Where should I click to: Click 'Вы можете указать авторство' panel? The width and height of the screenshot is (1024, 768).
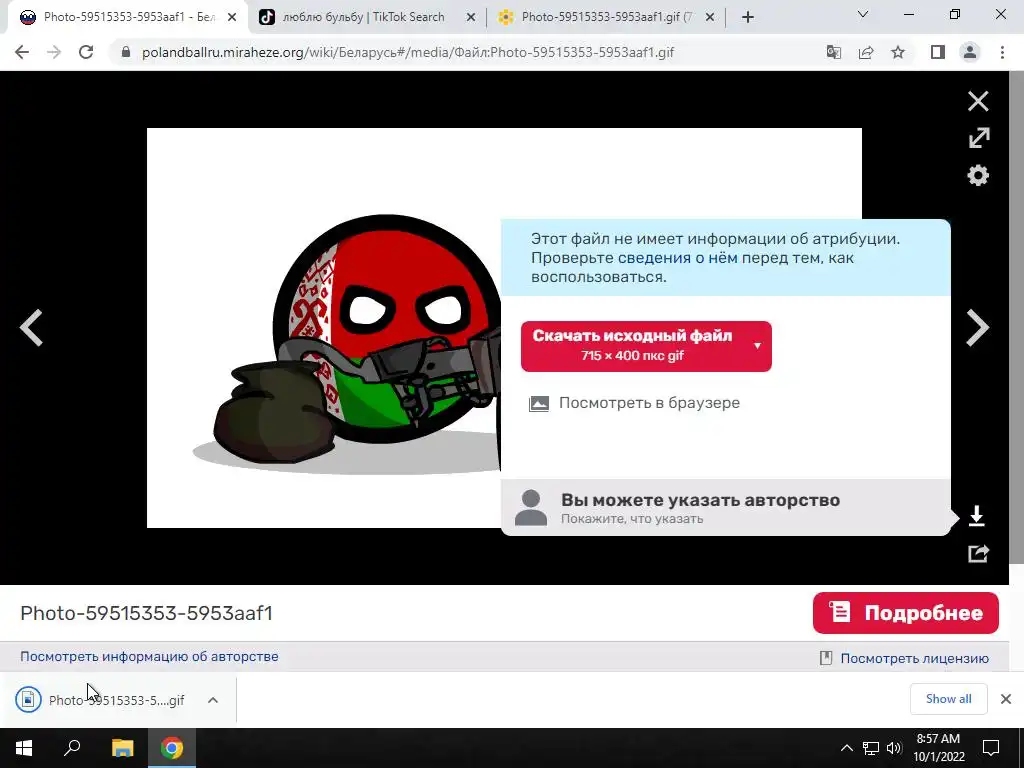point(726,507)
